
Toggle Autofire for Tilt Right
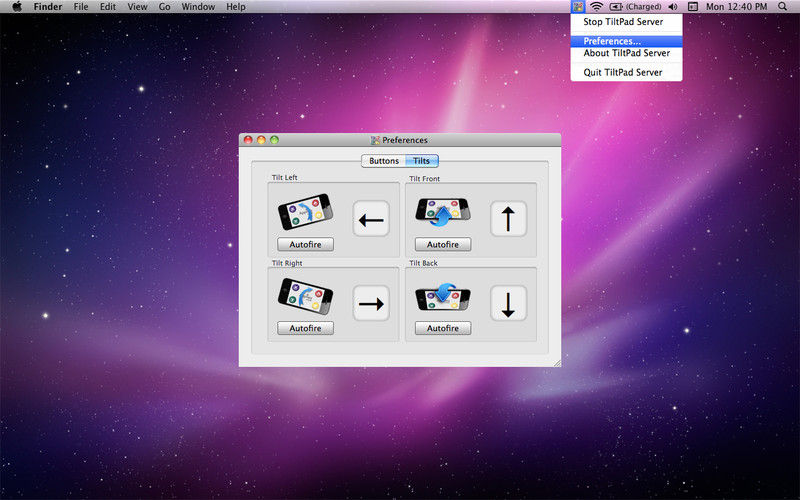pyautogui.click(x=305, y=328)
